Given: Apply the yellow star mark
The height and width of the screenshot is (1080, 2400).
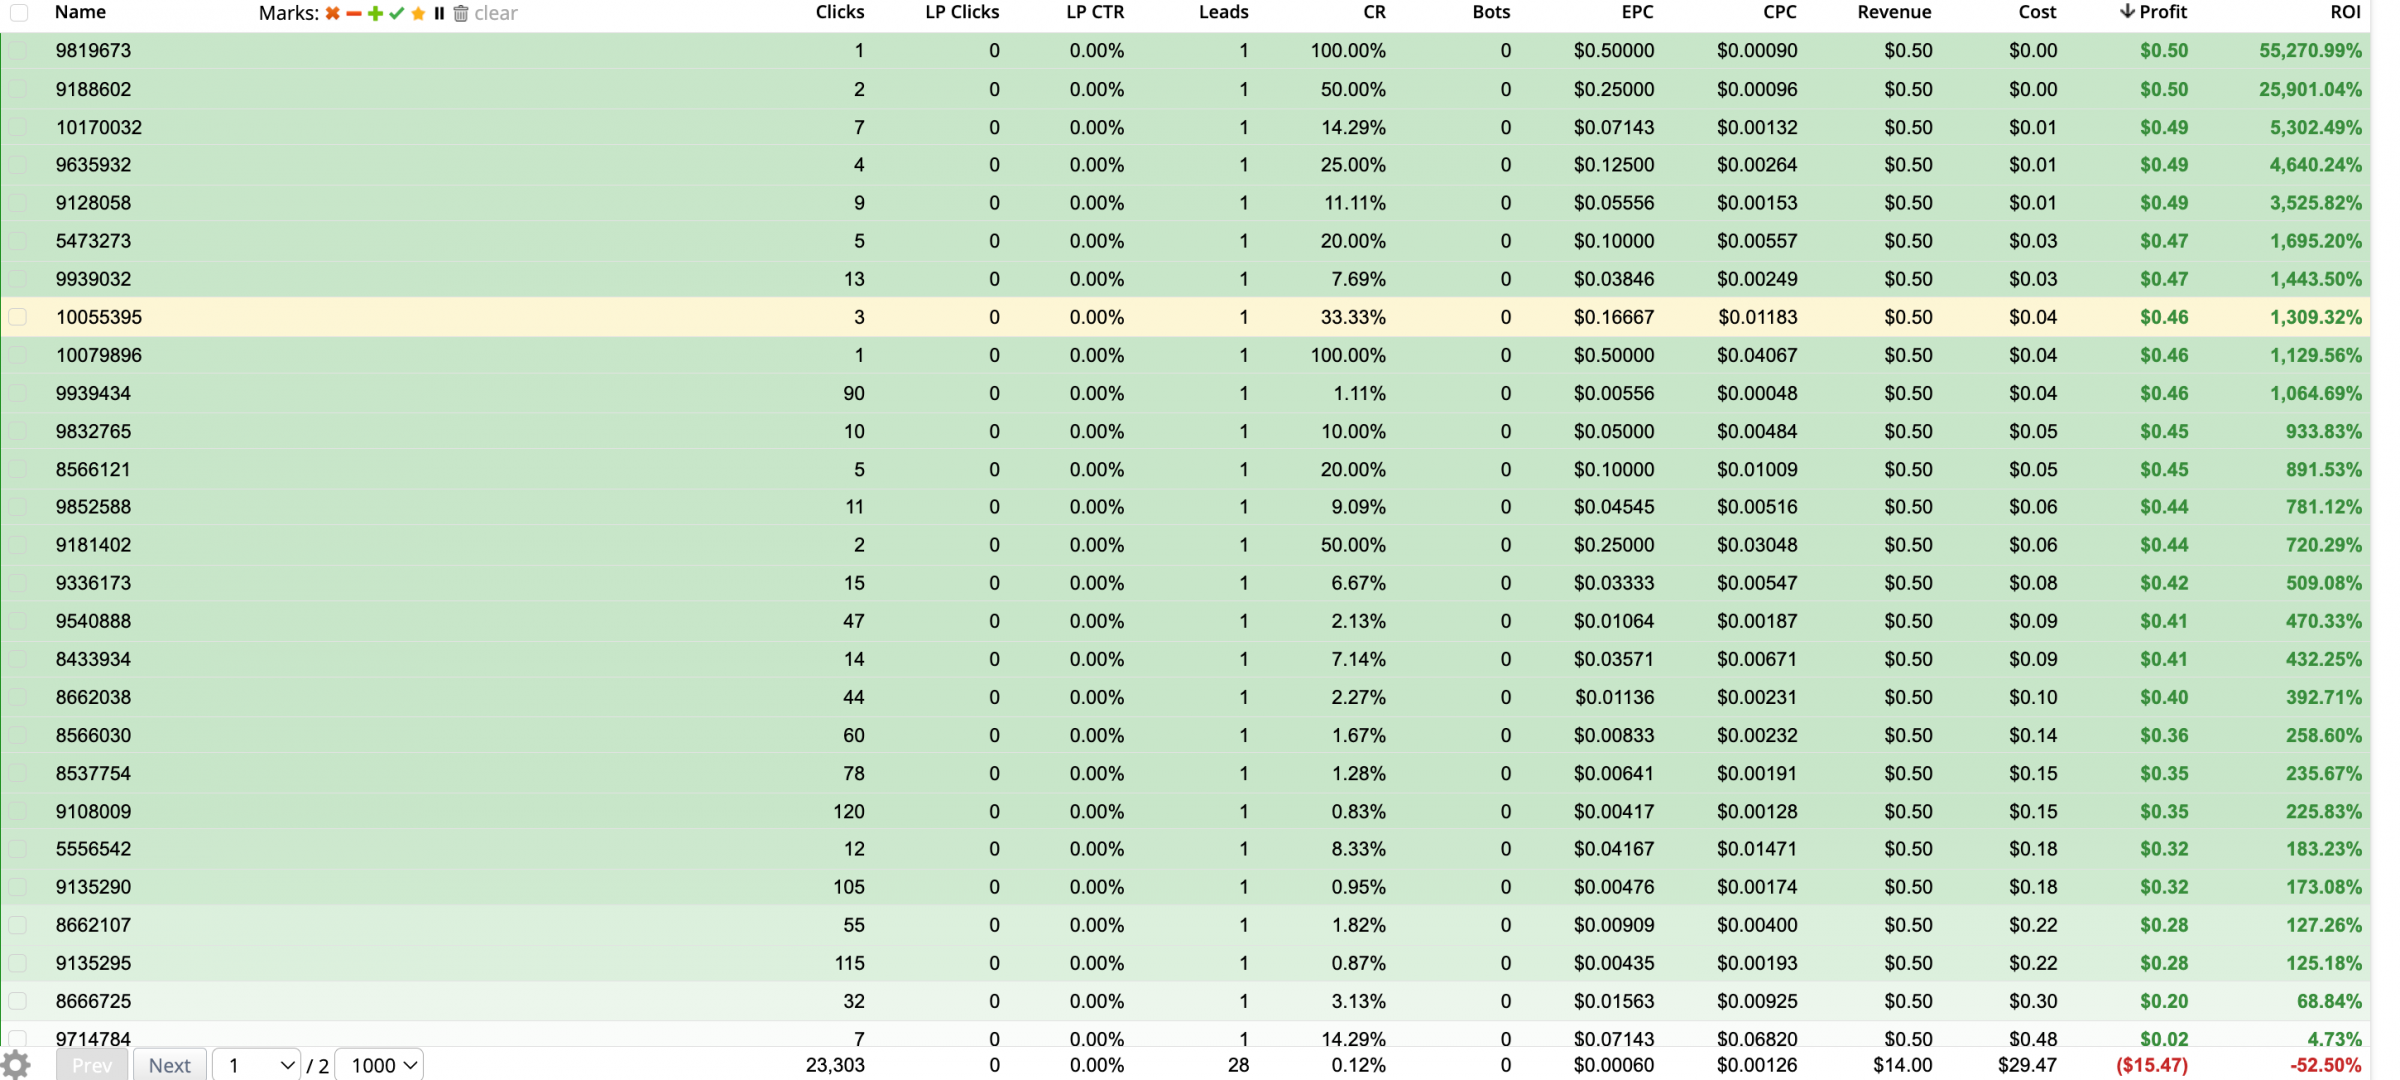Looking at the screenshot, I should coord(418,13).
